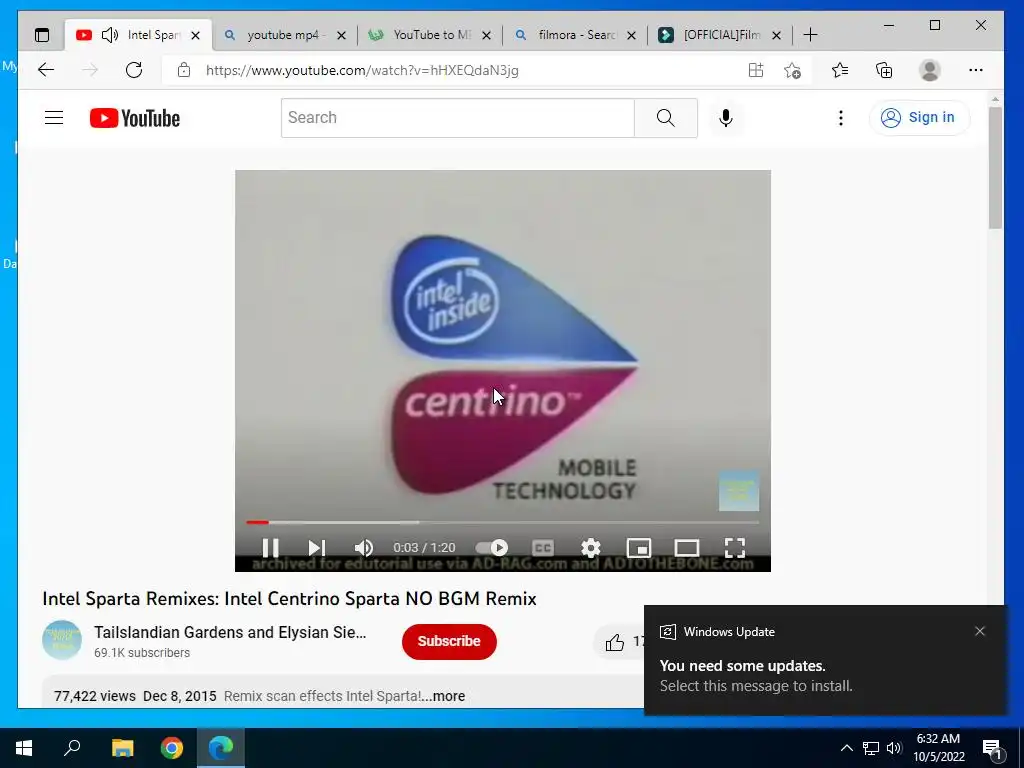Click the channel watermark in video
The image size is (1024, 768).
739,490
